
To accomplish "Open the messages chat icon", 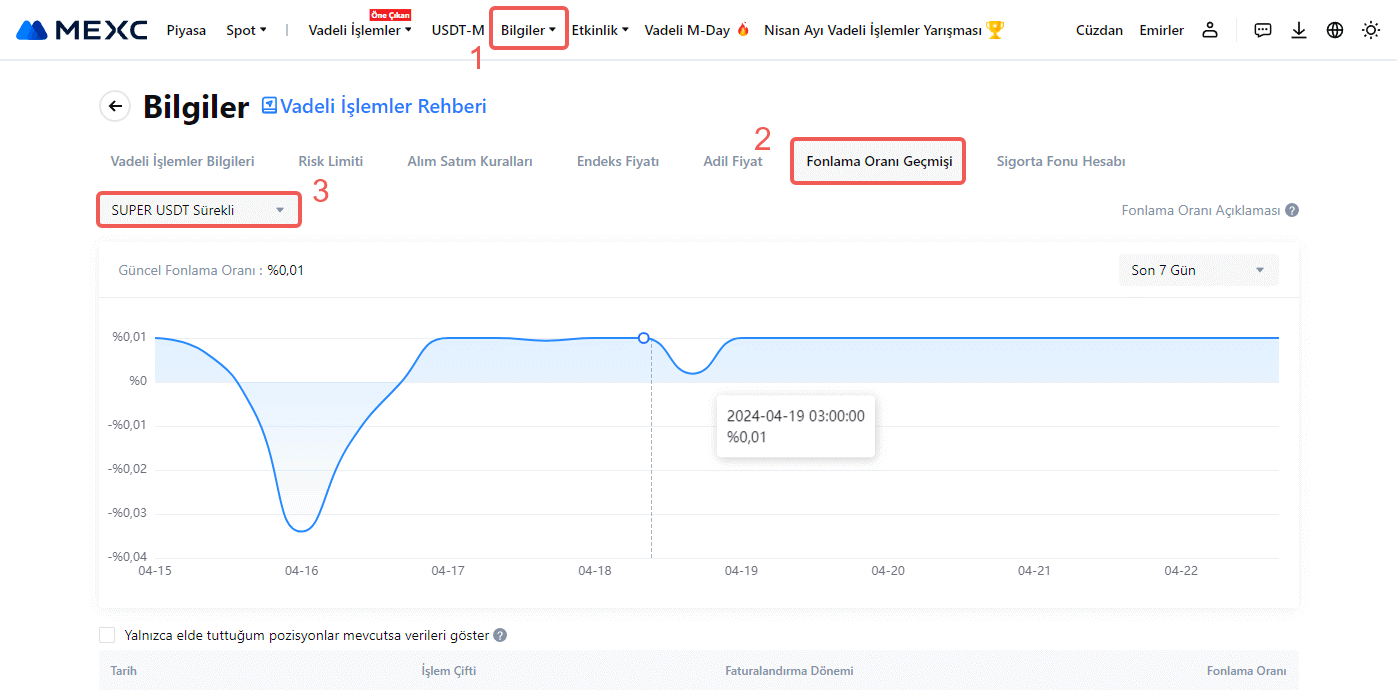I will tap(1263, 30).
